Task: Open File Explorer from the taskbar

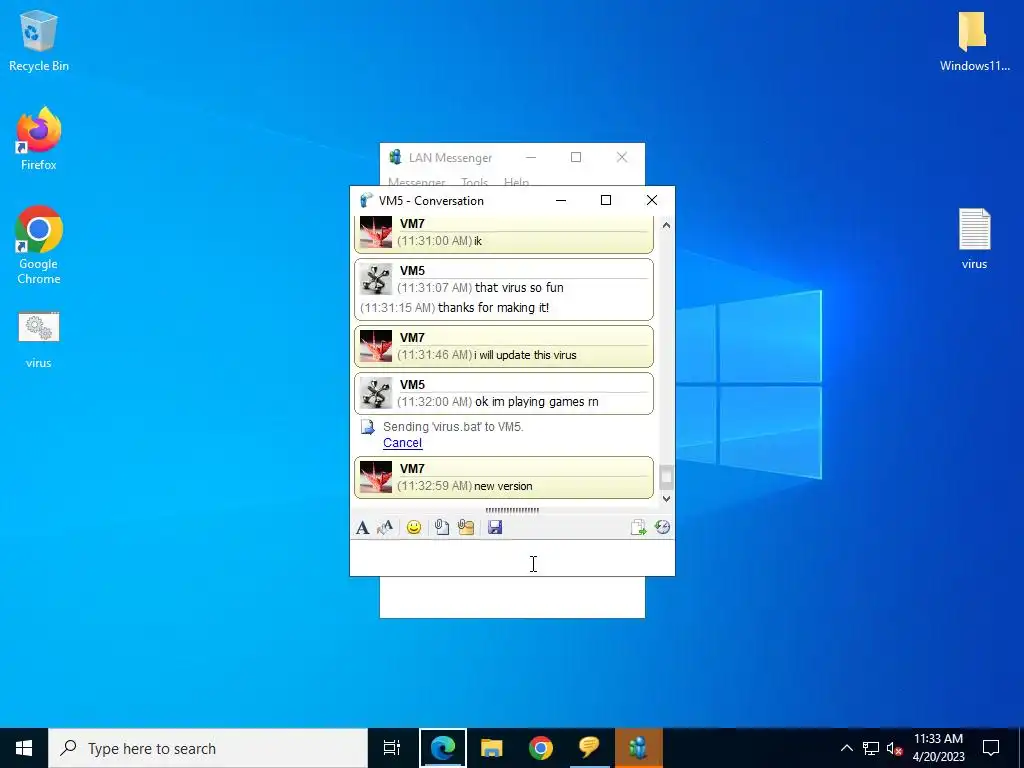Action: (x=492, y=748)
